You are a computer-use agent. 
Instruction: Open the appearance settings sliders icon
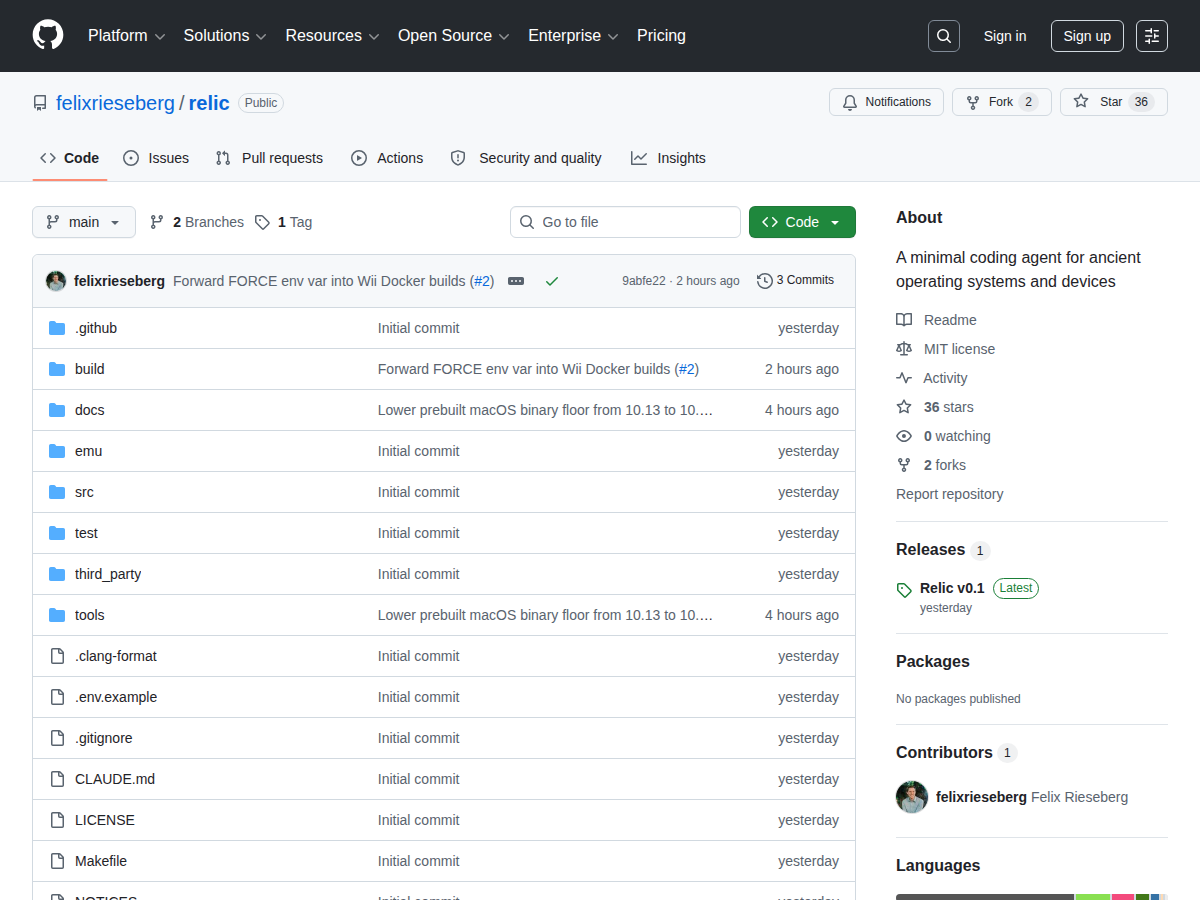pyautogui.click(x=1152, y=36)
